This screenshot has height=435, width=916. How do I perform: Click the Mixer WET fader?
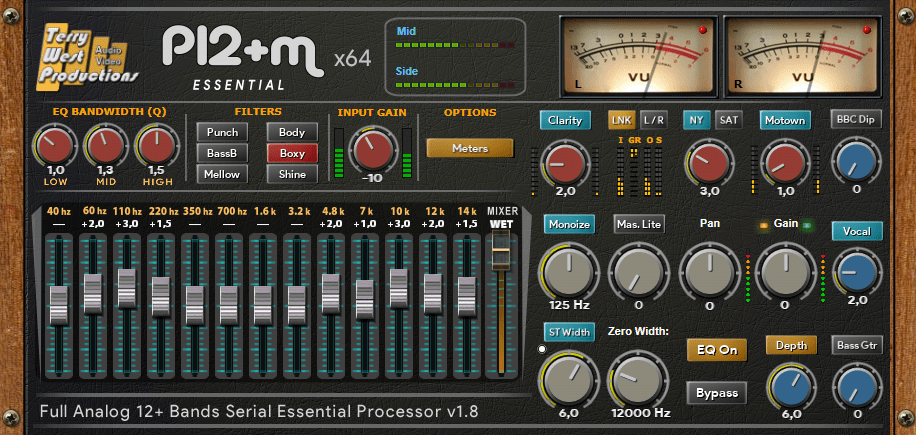point(501,250)
